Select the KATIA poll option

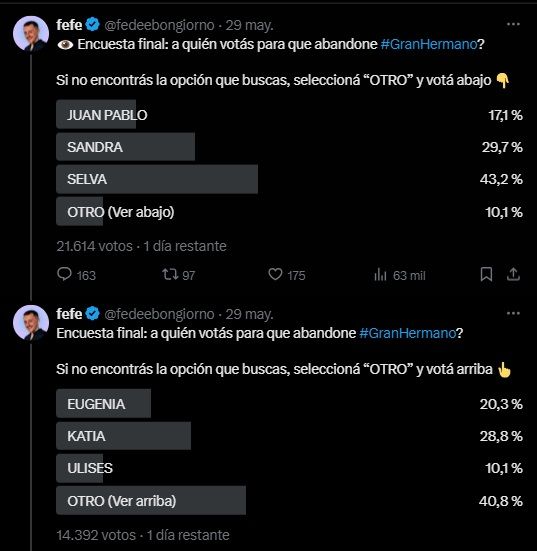[x=290, y=436]
